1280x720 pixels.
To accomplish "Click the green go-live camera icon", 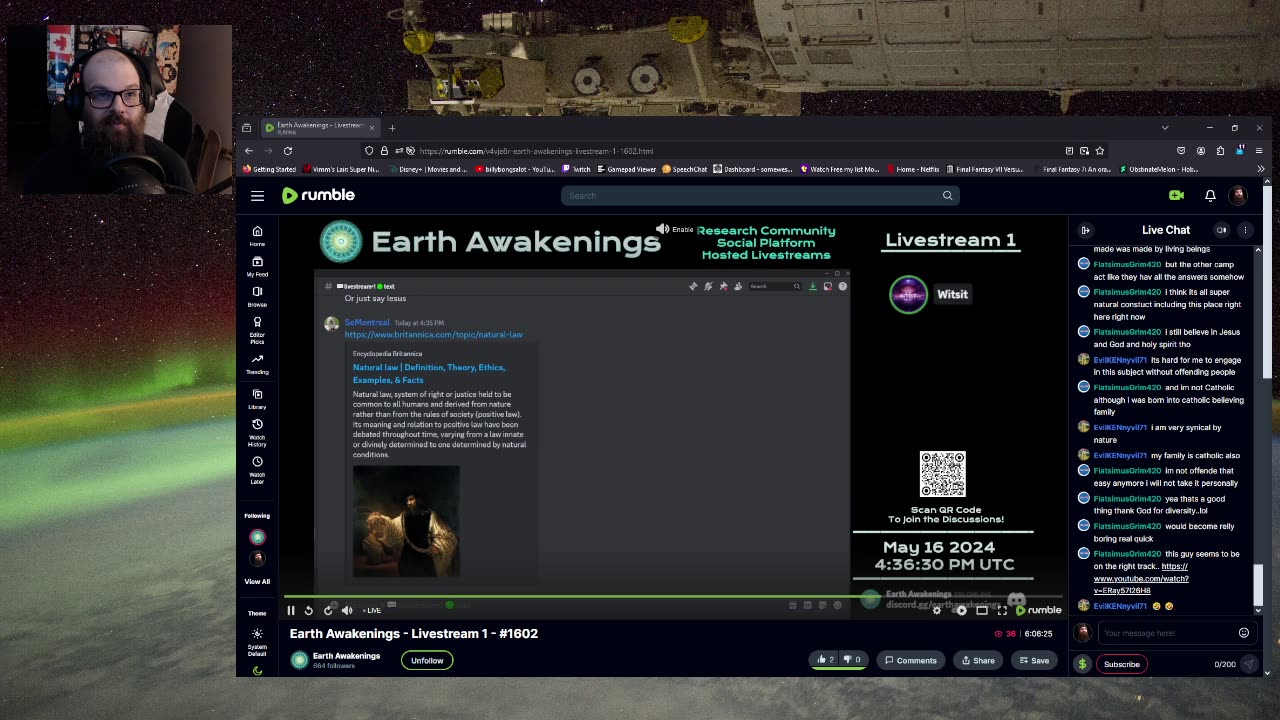I will point(1176,195).
